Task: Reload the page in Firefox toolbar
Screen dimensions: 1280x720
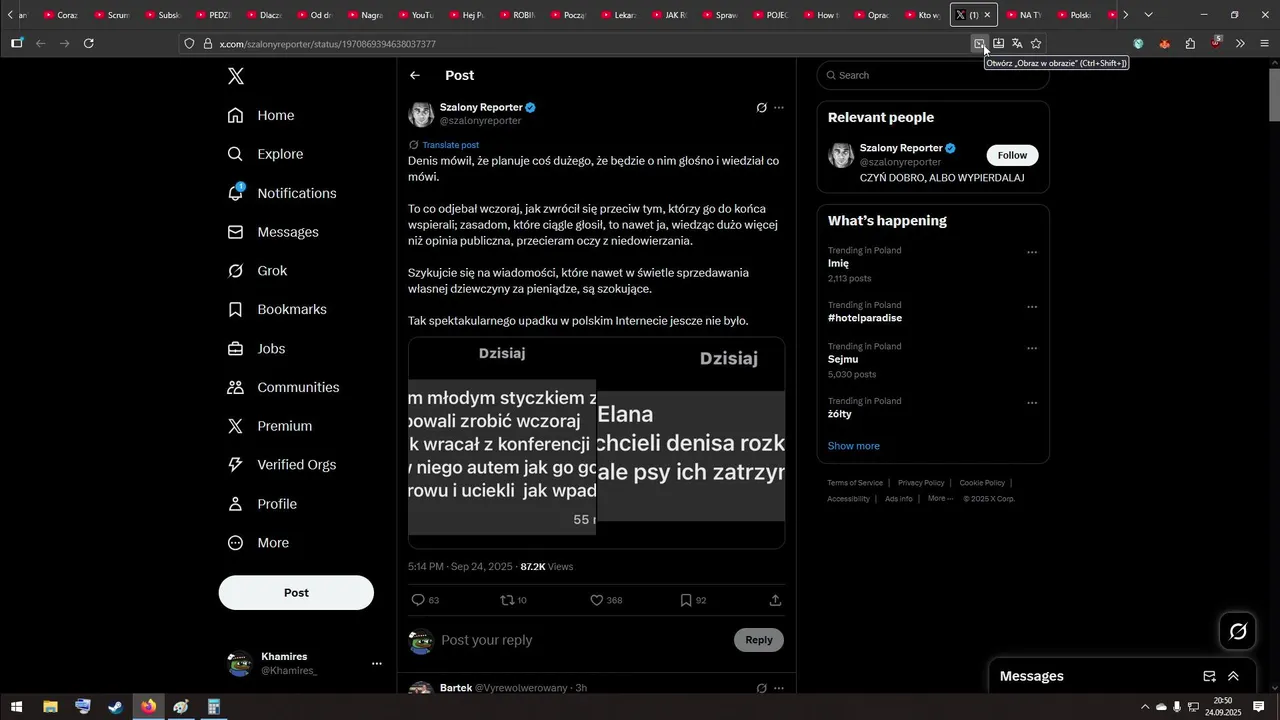Action: [89, 44]
